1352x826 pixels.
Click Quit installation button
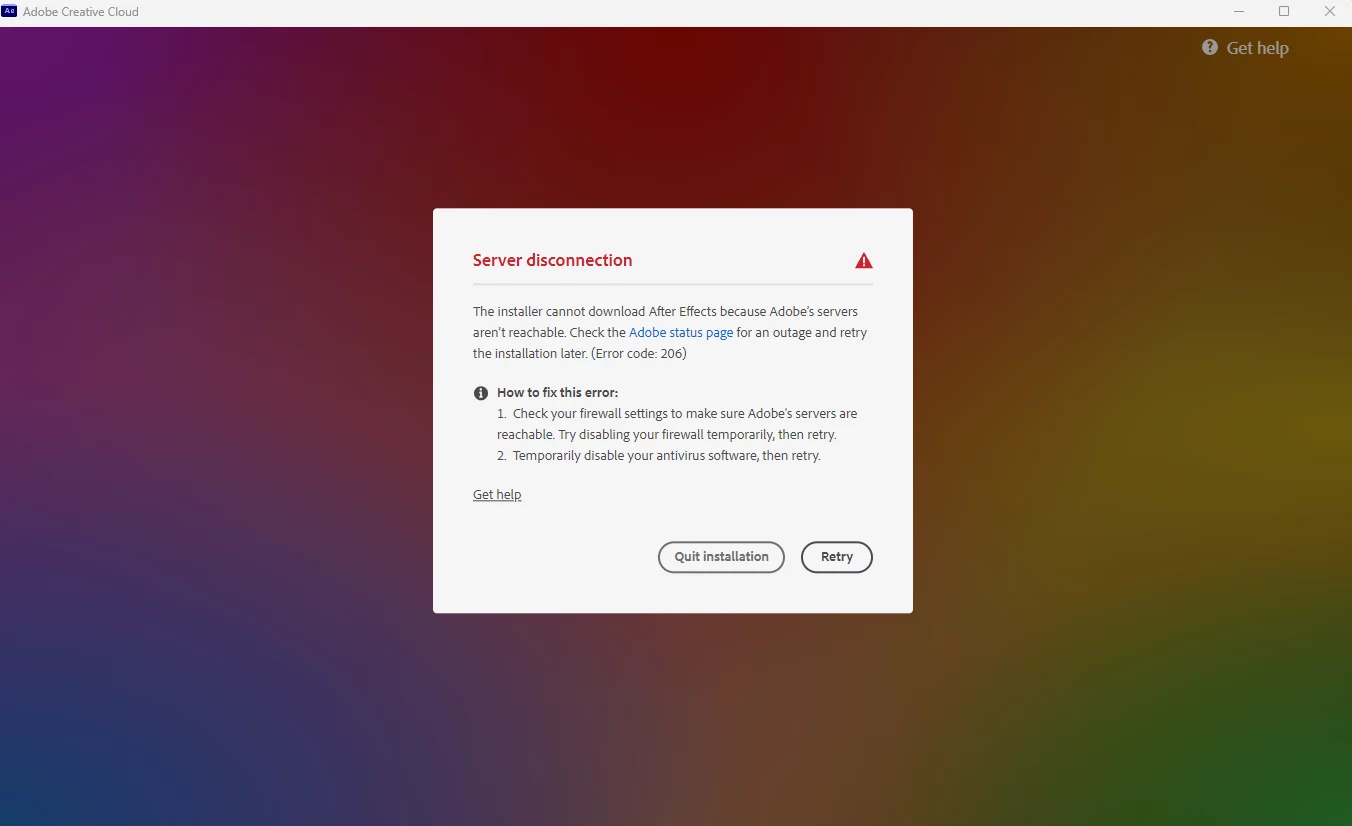(x=721, y=557)
